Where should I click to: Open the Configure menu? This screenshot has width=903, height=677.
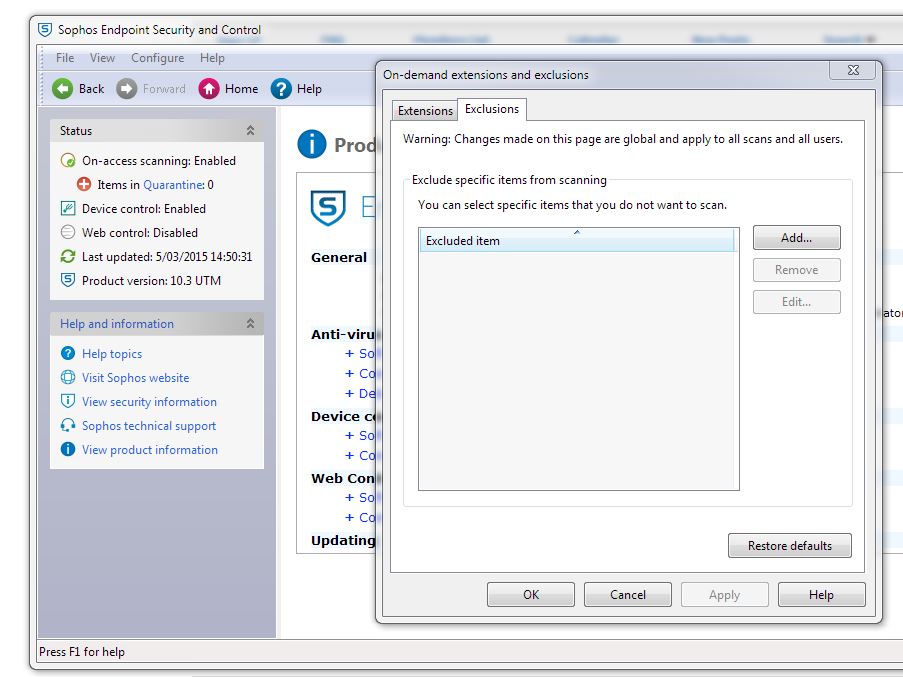(x=158, y=58)
